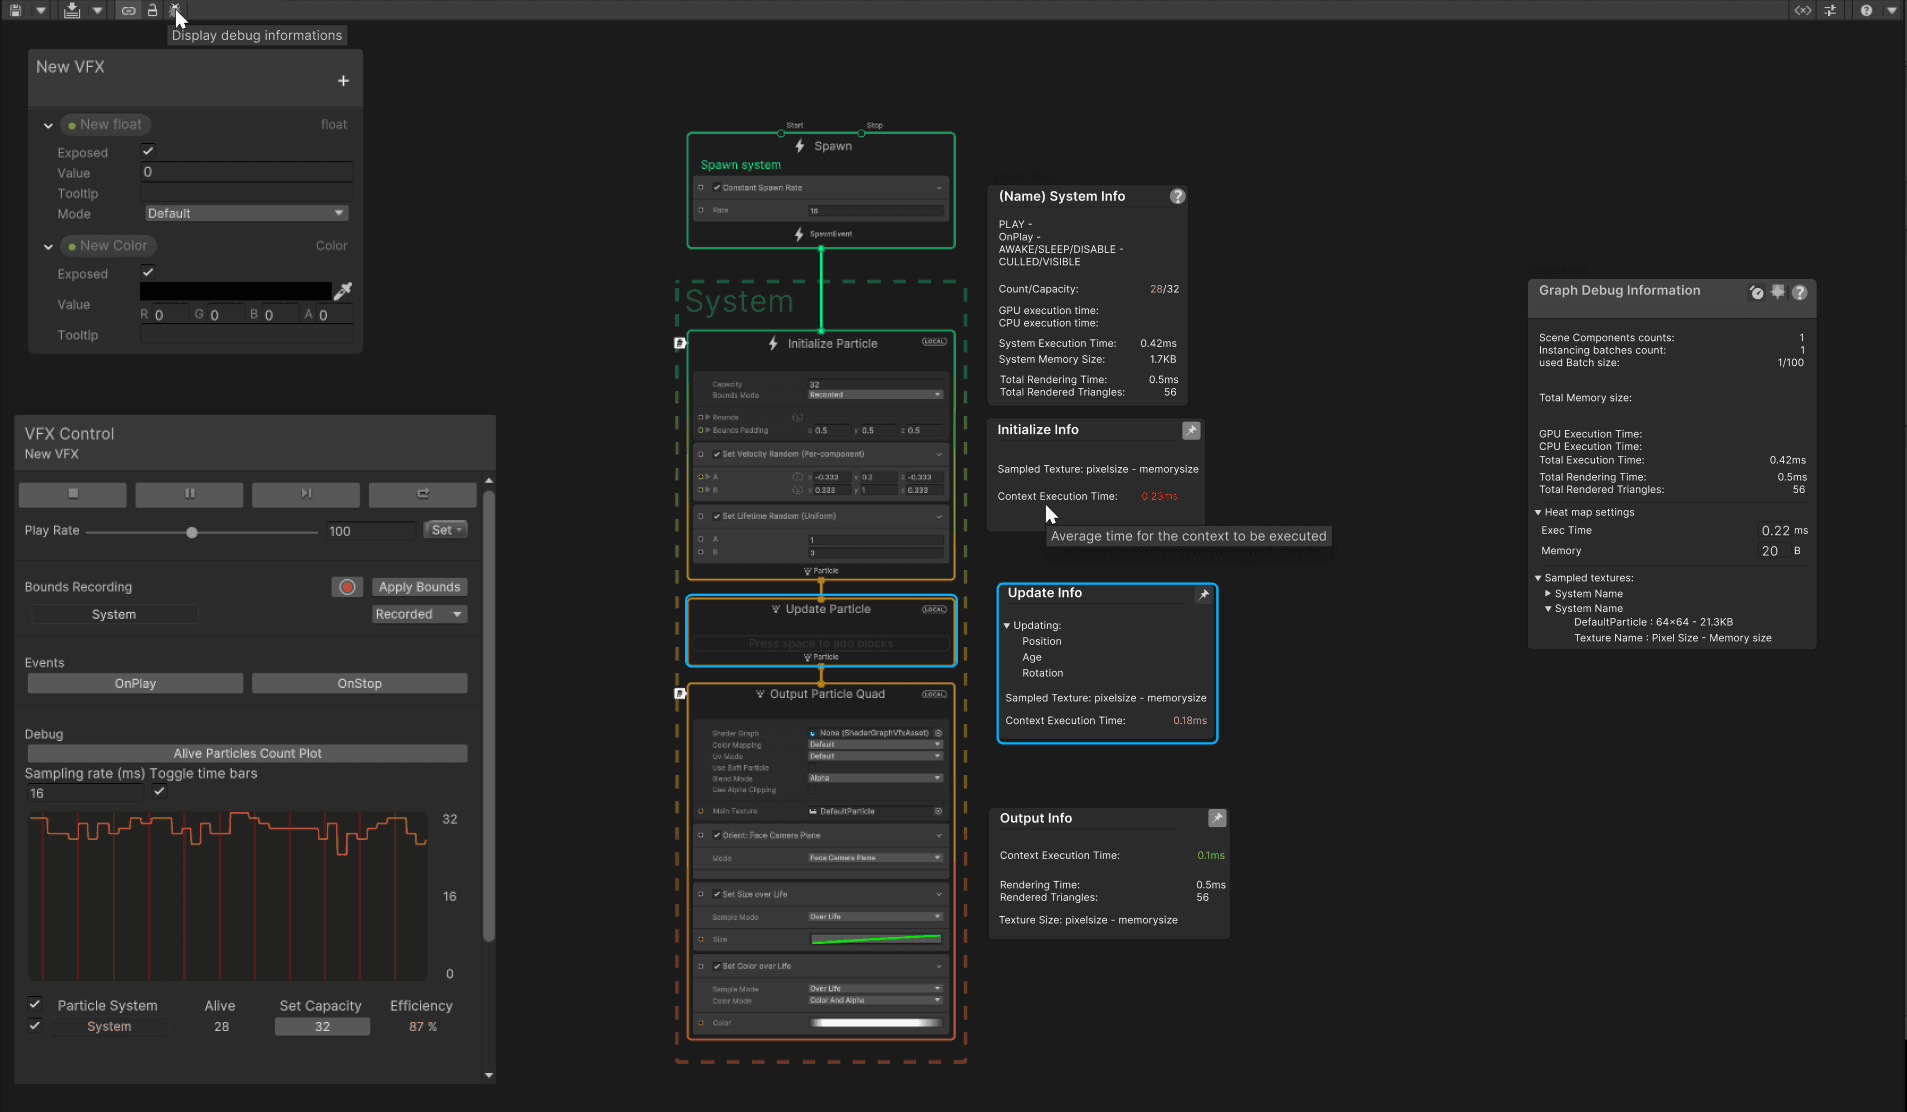Pick a color with the eyedropper tool
The image size is (1907, 1112).
[x=344, y=291]
